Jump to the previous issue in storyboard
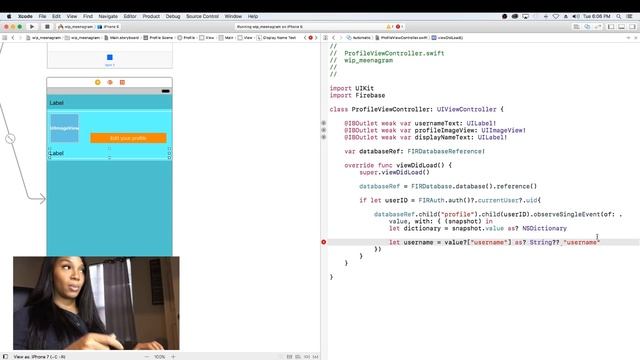The height and width of the screenshot is (360, 640). [x=305, y=38]
